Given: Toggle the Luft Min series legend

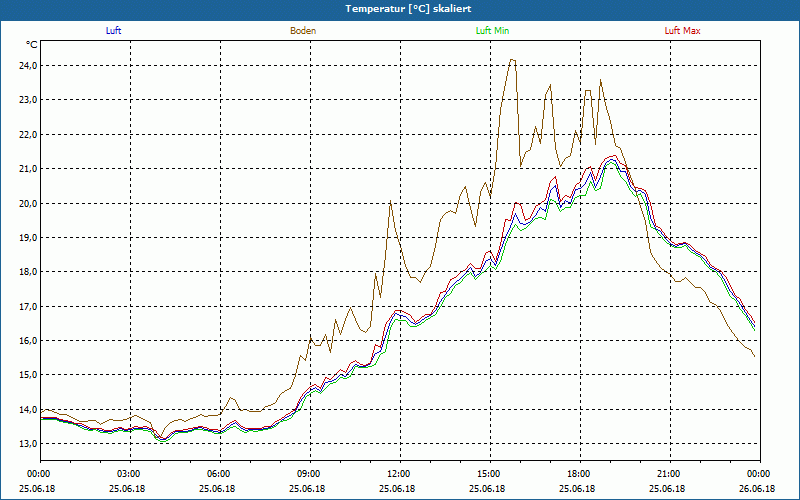Looking at the screenshot, I should click(493, 31).
